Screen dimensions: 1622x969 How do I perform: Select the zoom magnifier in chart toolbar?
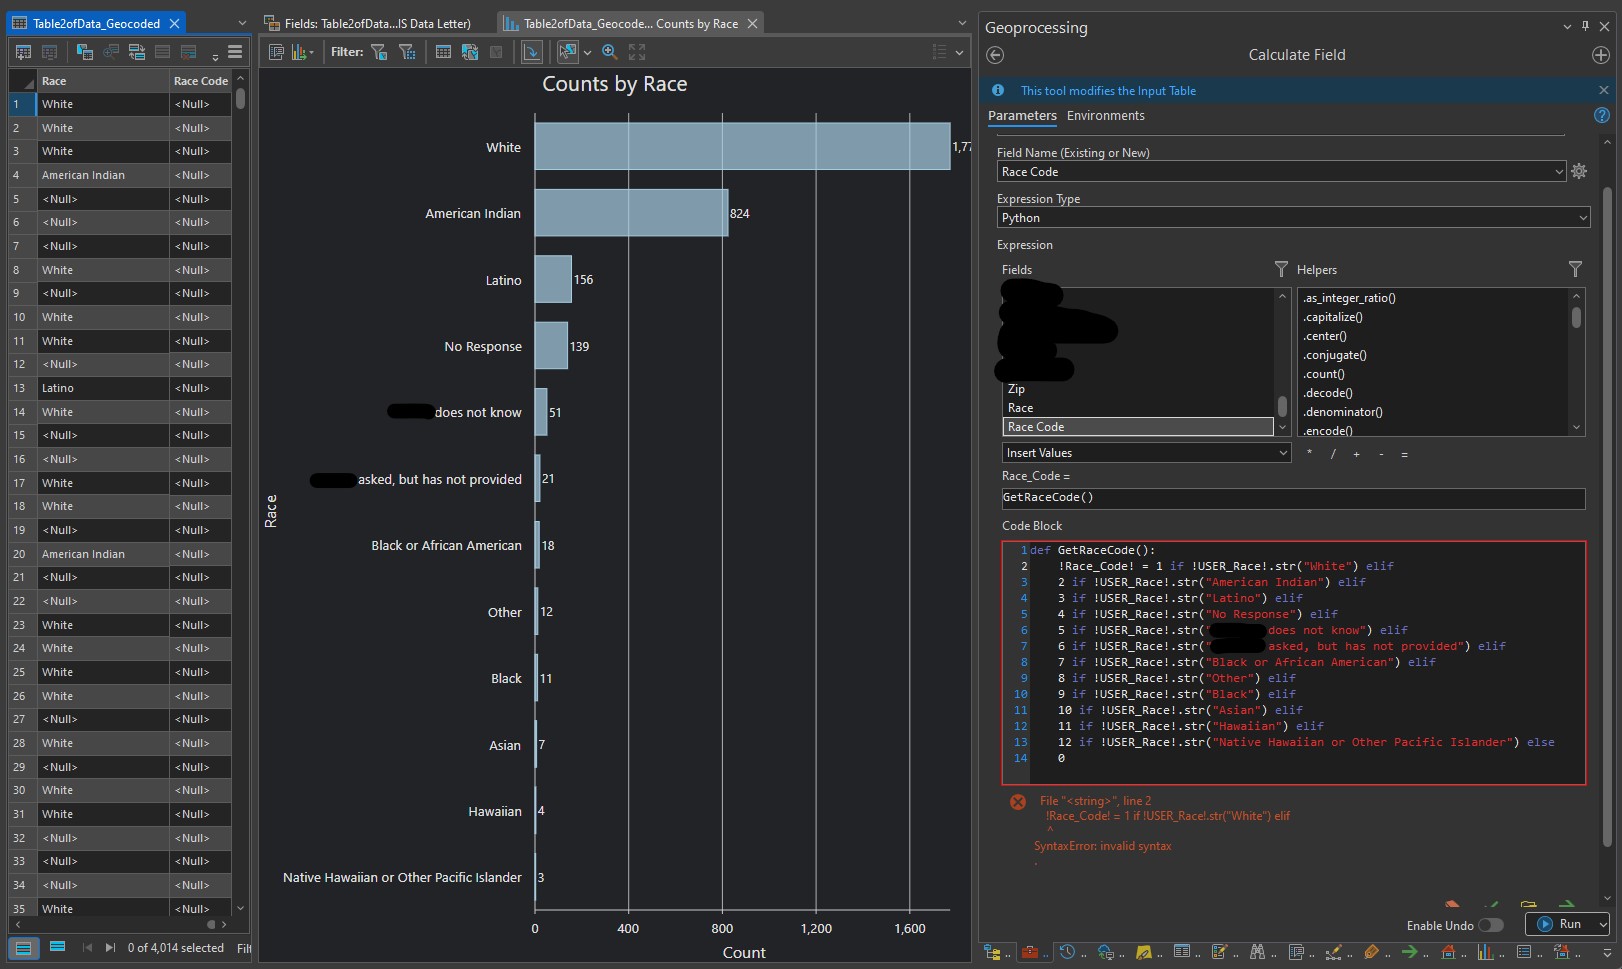click(609, 52)
